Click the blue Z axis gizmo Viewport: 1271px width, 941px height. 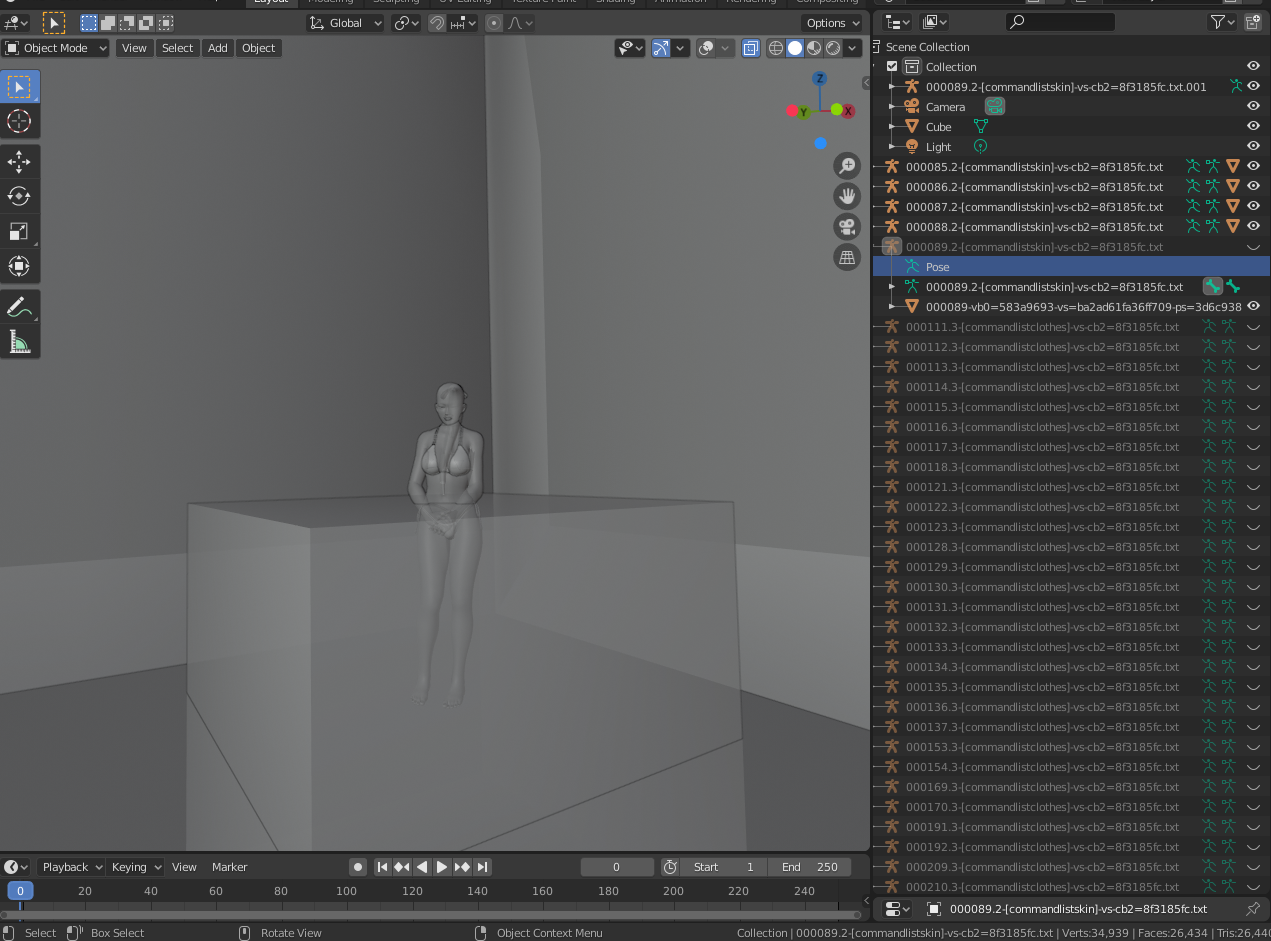820,78
